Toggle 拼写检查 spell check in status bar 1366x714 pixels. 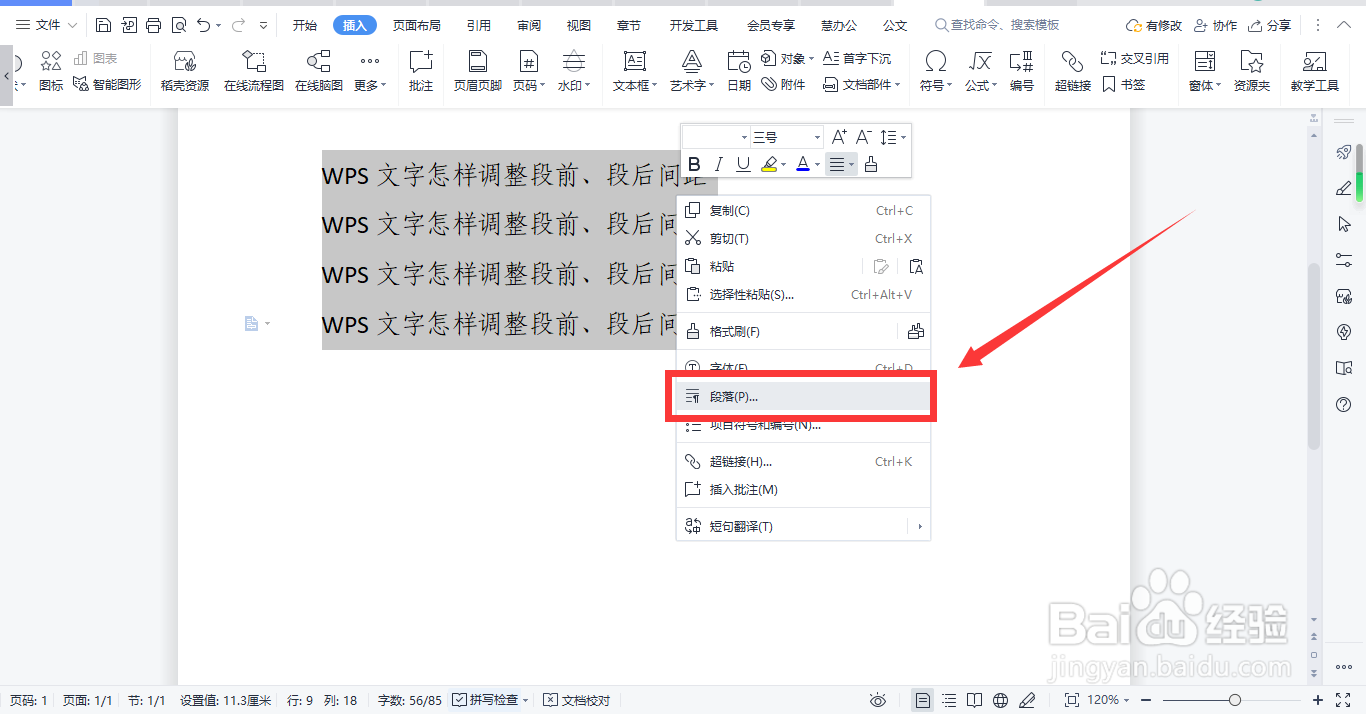click(491, 700)
